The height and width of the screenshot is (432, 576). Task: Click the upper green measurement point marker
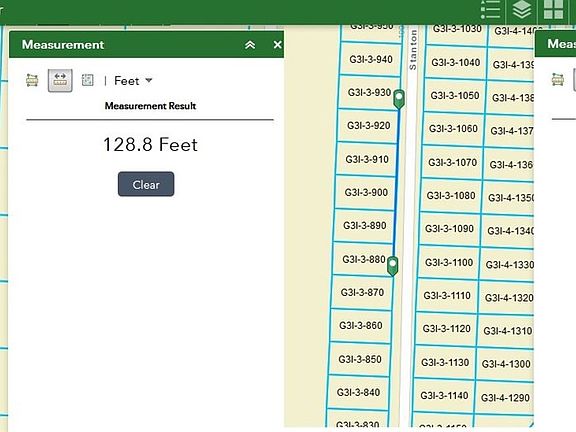(x=399, y=98)
